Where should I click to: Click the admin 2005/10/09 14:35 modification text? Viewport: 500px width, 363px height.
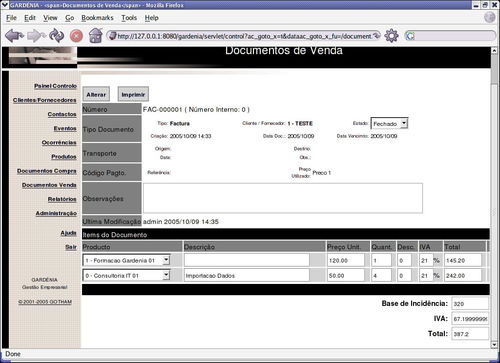pyautogui.click(x=181, y=222)
